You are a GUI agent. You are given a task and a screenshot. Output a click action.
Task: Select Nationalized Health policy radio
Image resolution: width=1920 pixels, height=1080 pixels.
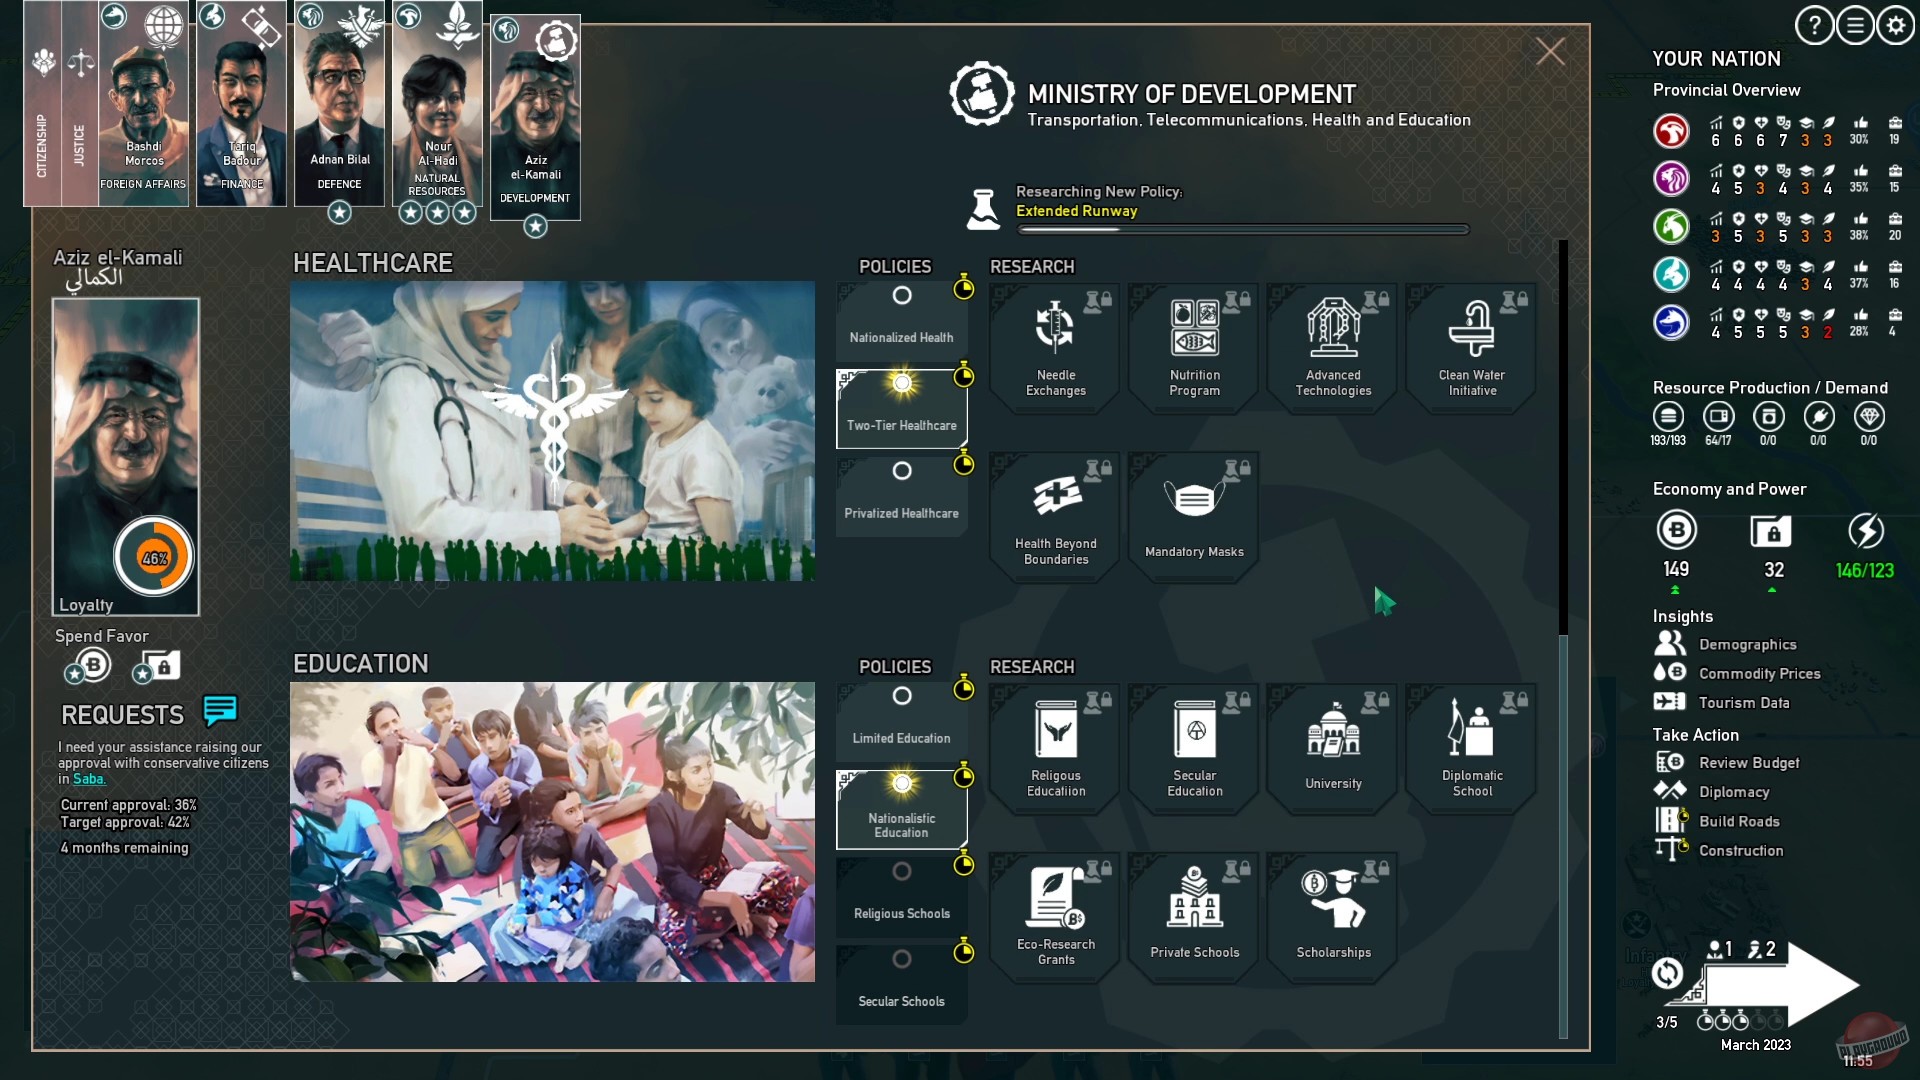pos(902,296)
